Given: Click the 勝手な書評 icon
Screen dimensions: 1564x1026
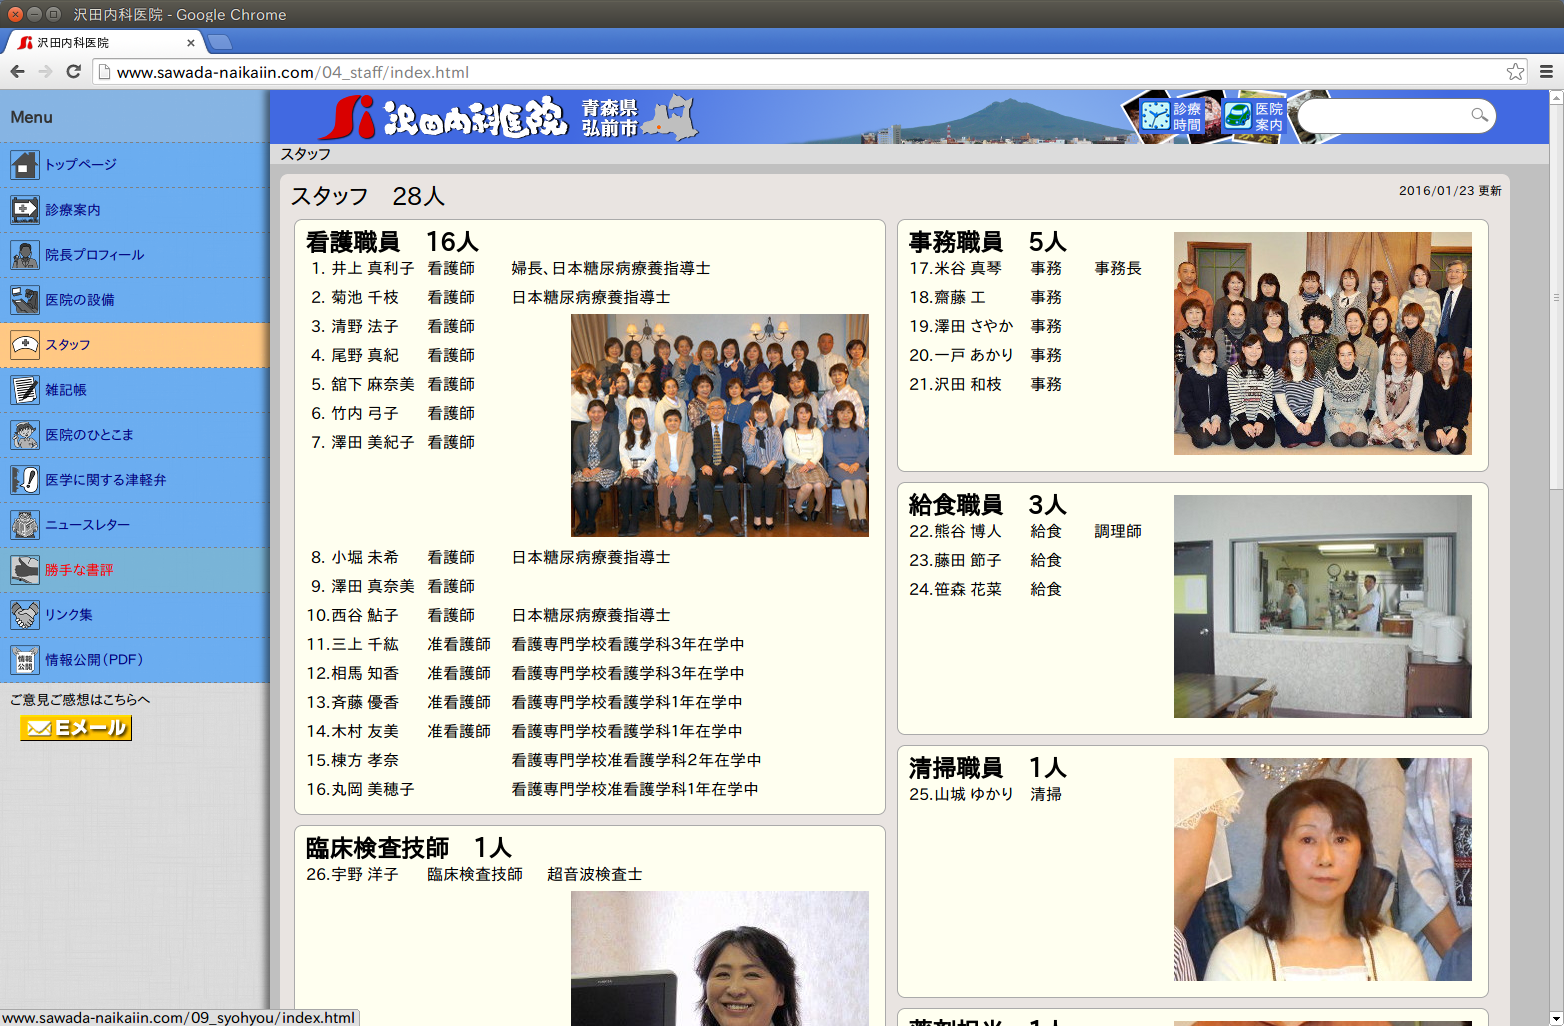Looking at the screenshot, I should pyautogui.click(x=25, y=570).
